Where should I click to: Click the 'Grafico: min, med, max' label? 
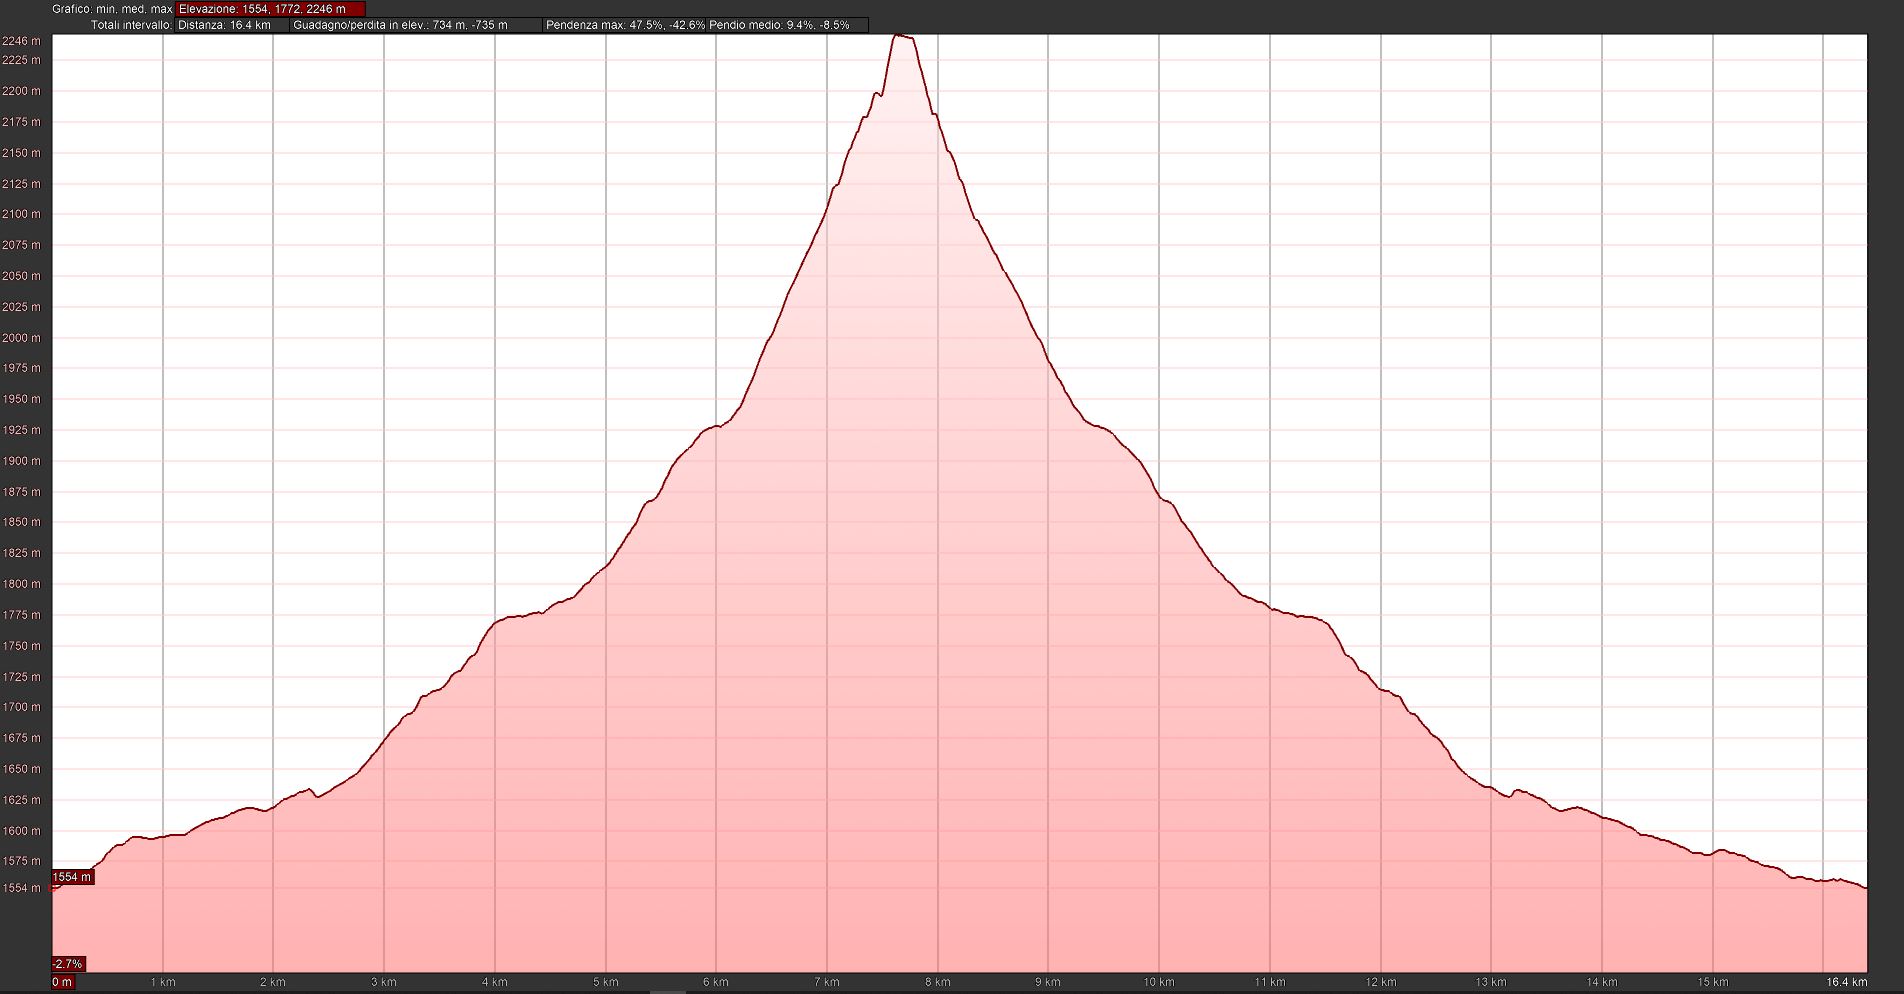coord(112,9)
